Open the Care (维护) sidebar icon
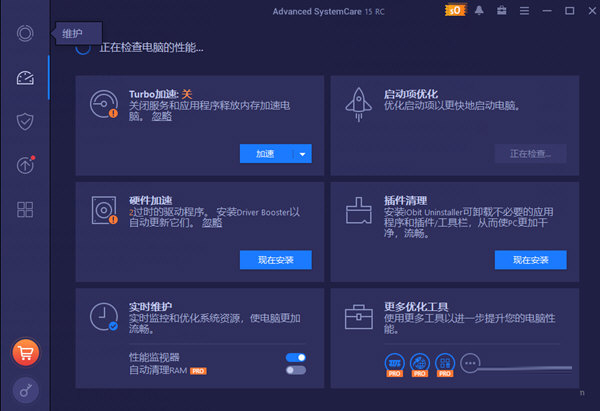Screen dimensions: 600x411 click(25, 33)
